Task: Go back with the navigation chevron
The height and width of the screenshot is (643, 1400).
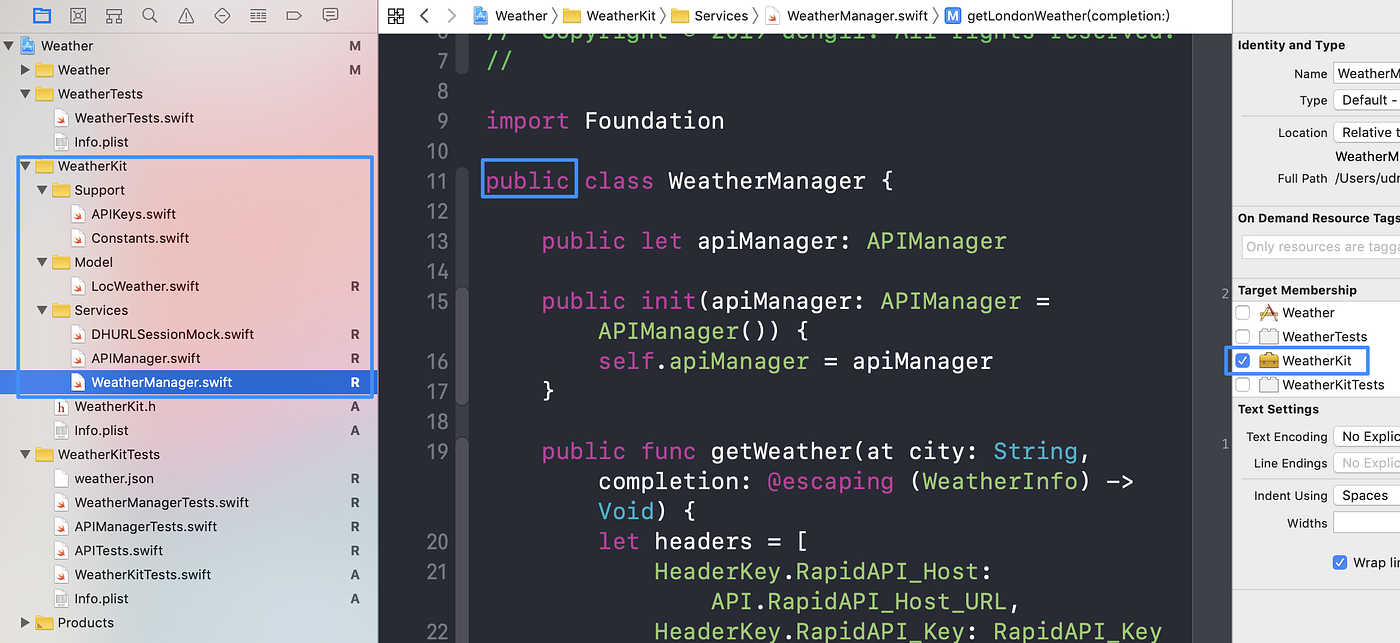Action: (422, 16)
